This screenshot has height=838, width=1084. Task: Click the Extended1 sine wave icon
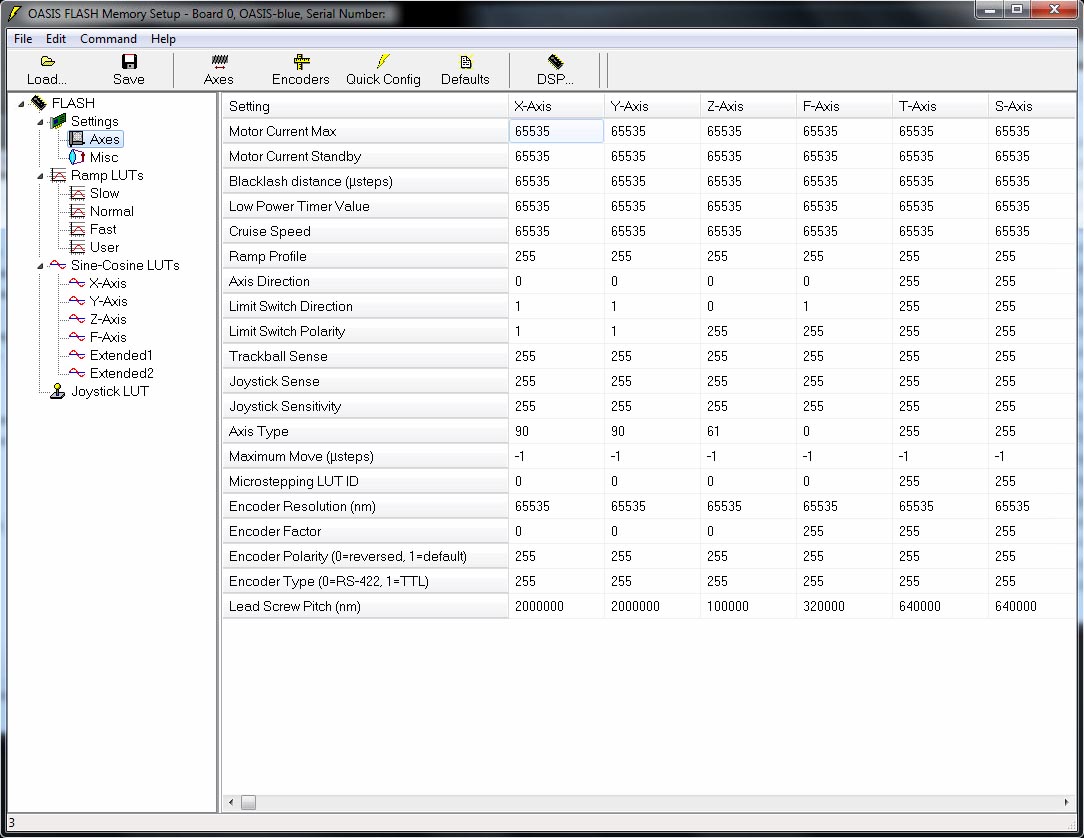click(77, 355)
